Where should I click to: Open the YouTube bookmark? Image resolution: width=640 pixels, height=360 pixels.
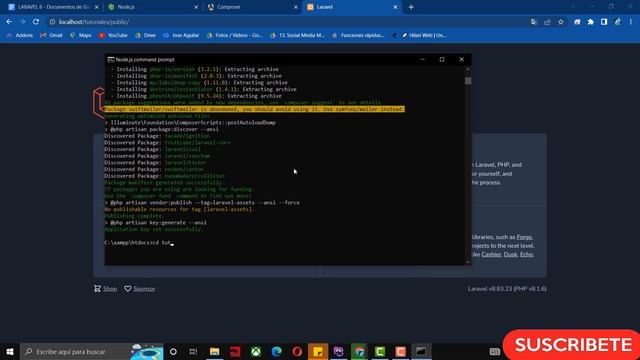pyautogui.click(x=113, y=36)
